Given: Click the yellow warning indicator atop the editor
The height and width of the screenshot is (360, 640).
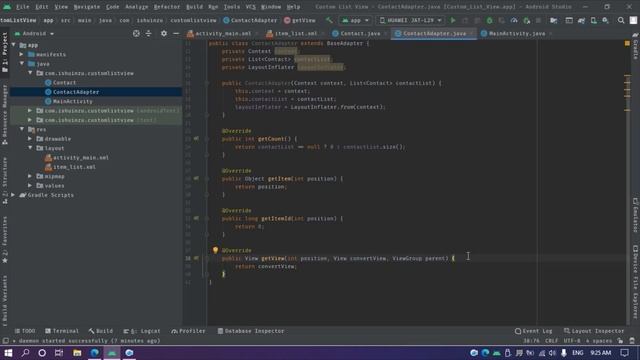Looking at the screenshot, I should click(627, 43).
